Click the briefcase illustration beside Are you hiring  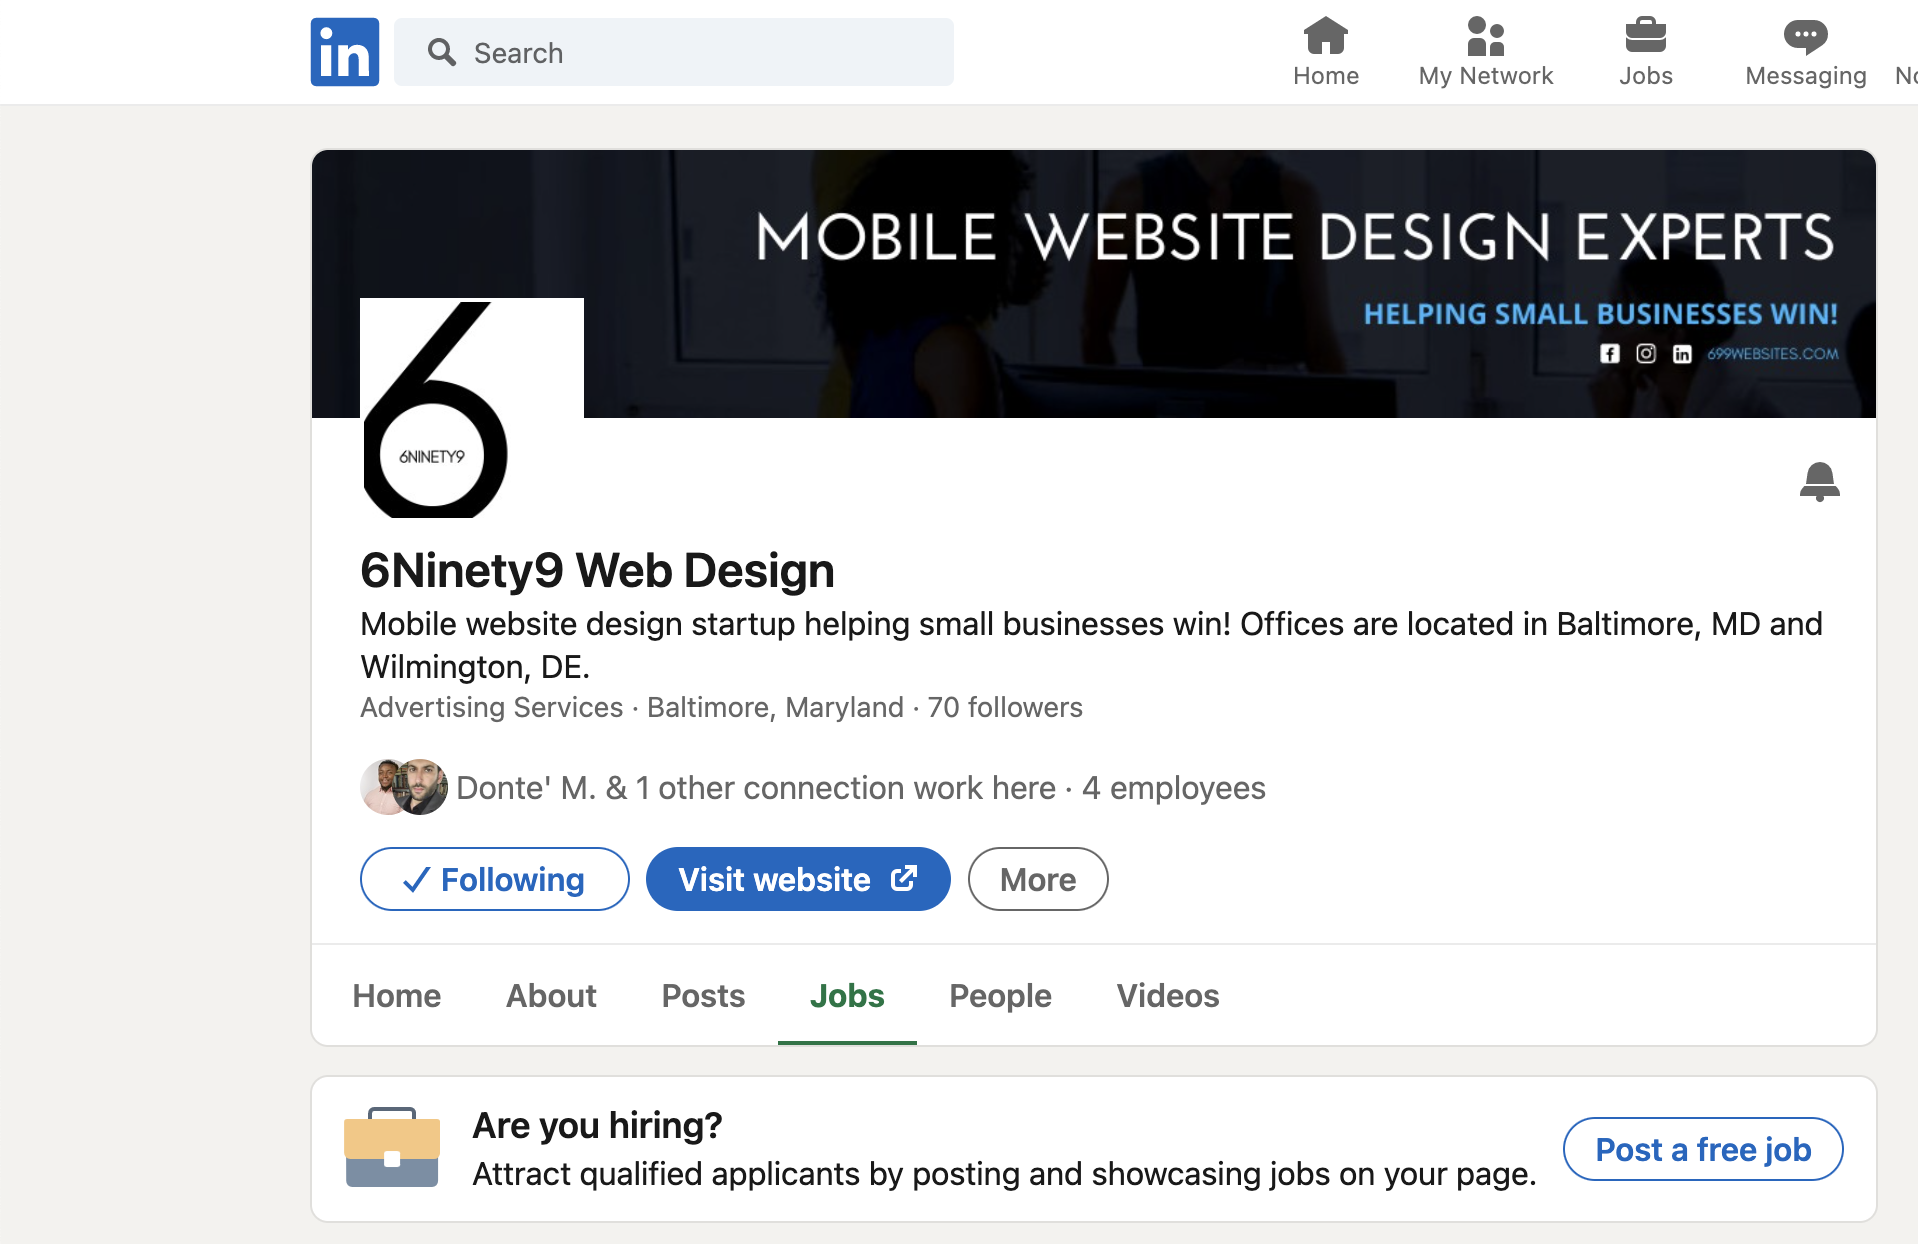pos(392,1147)
